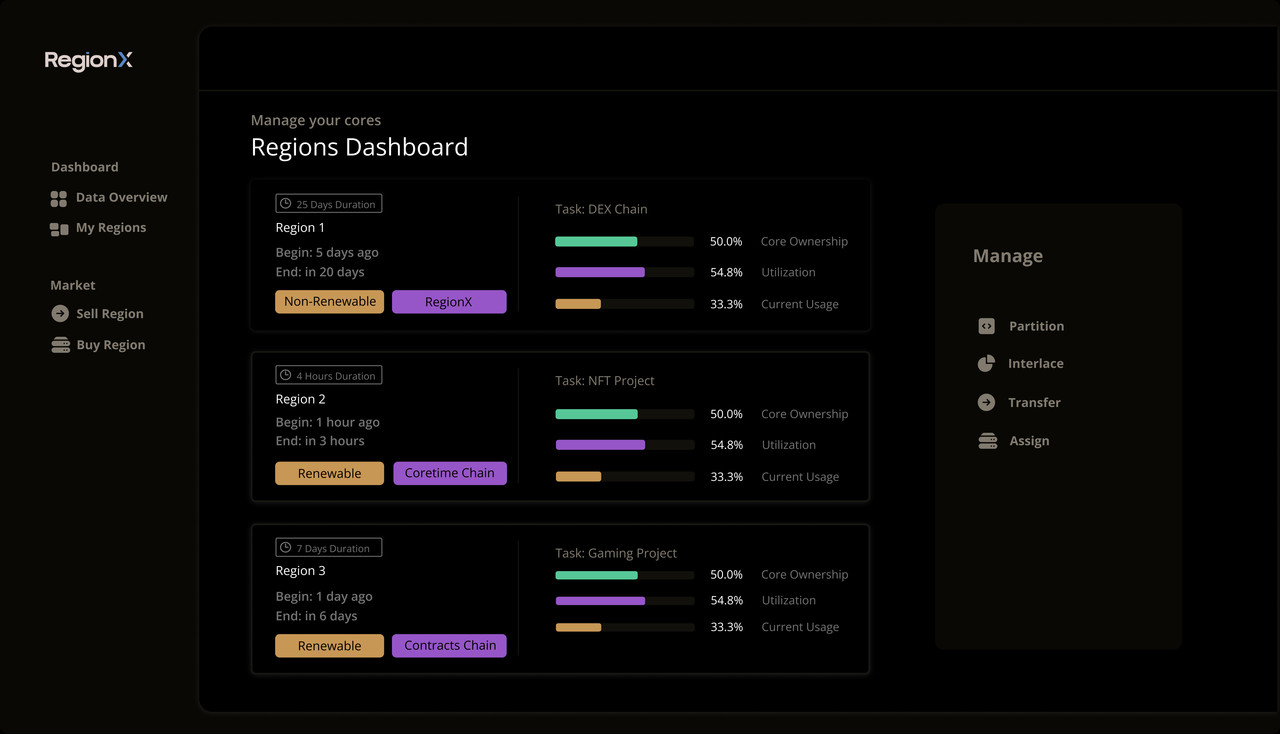The image size is (1280, 734).
Task: Click 33.3% value in Gaming Project card
Action: (726, 627)
